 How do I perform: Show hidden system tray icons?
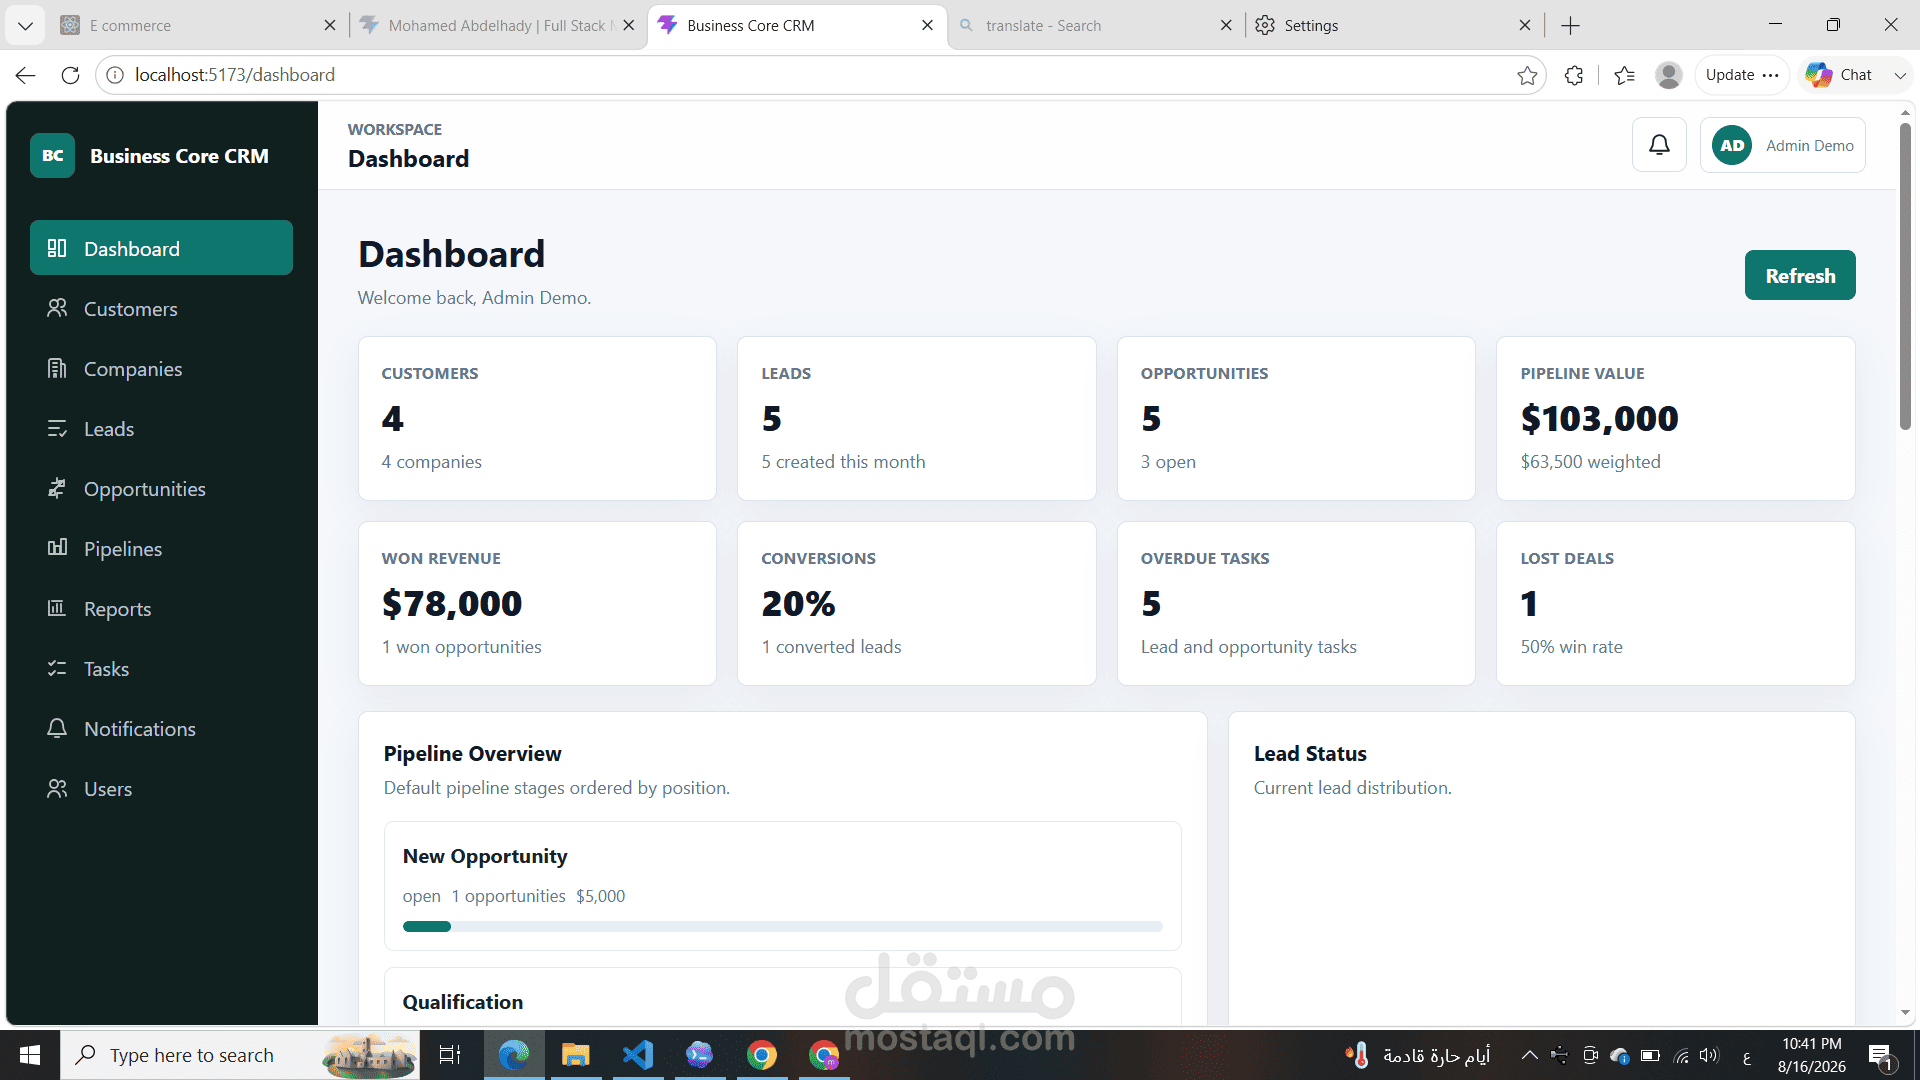point(1529,1055)
